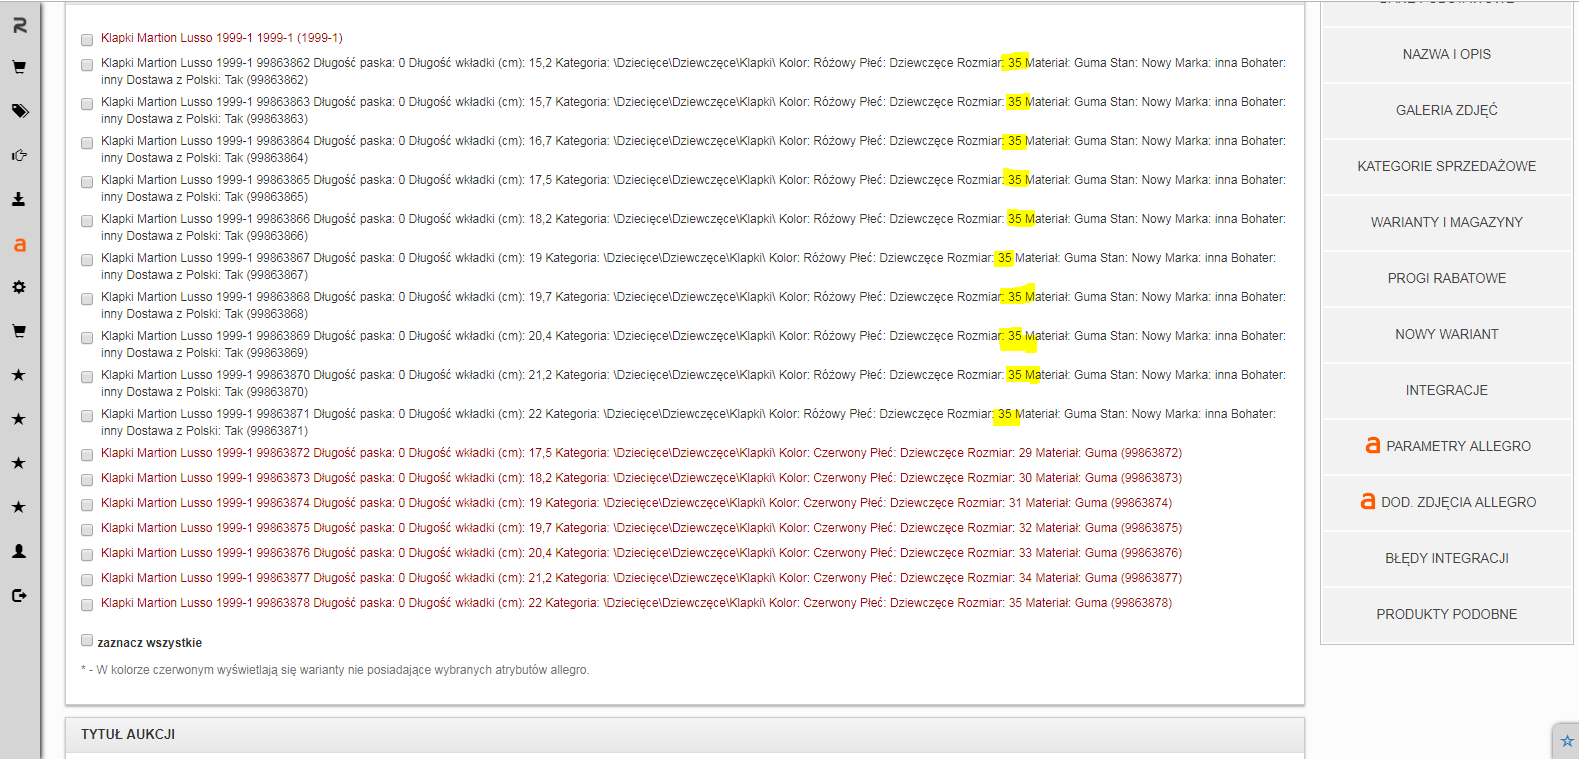The image size is (1579, 759).
Task: Open settings gear in the sidebar
Action: [x=19, y=287]
